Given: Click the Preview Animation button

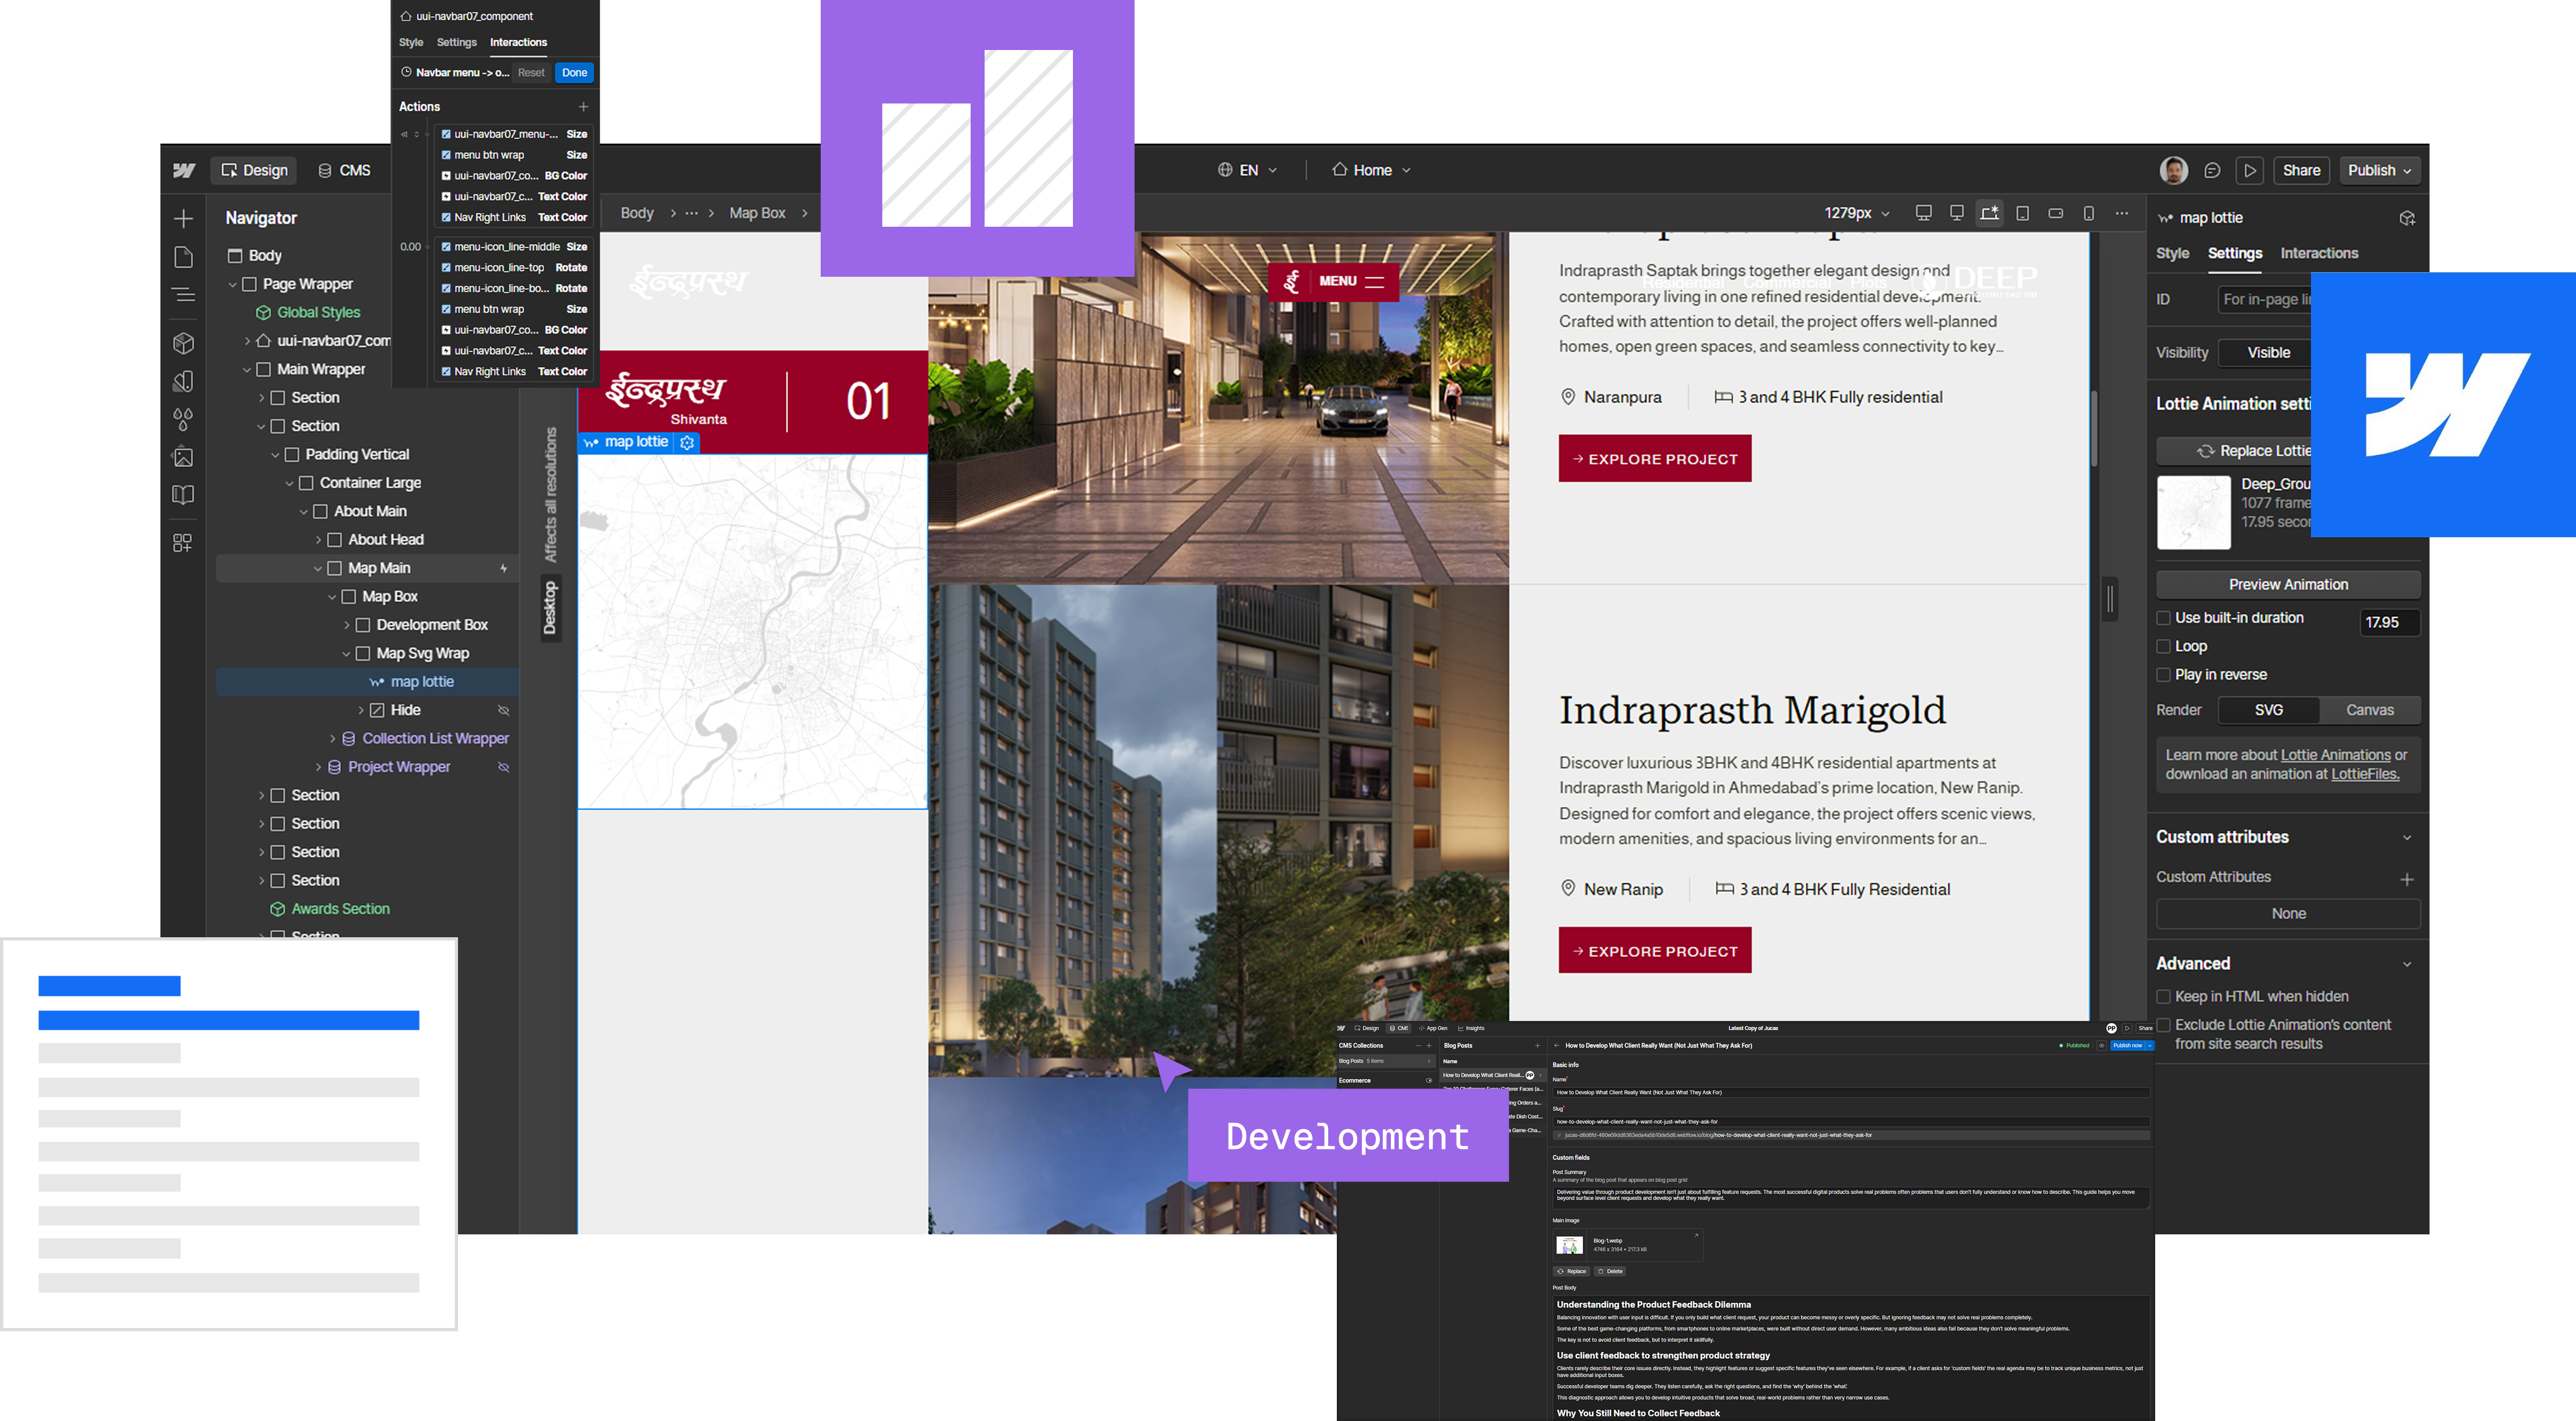Looking at the screenshot, I should tap(2288, 585).
